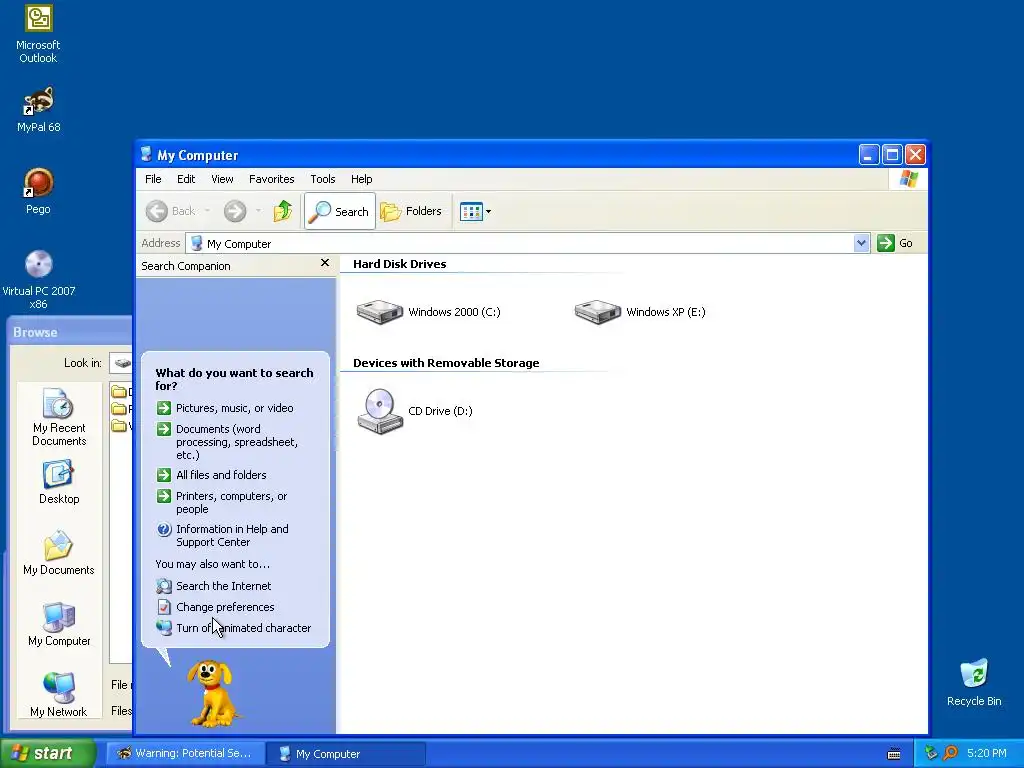Click the Start button

pos(48,753)
